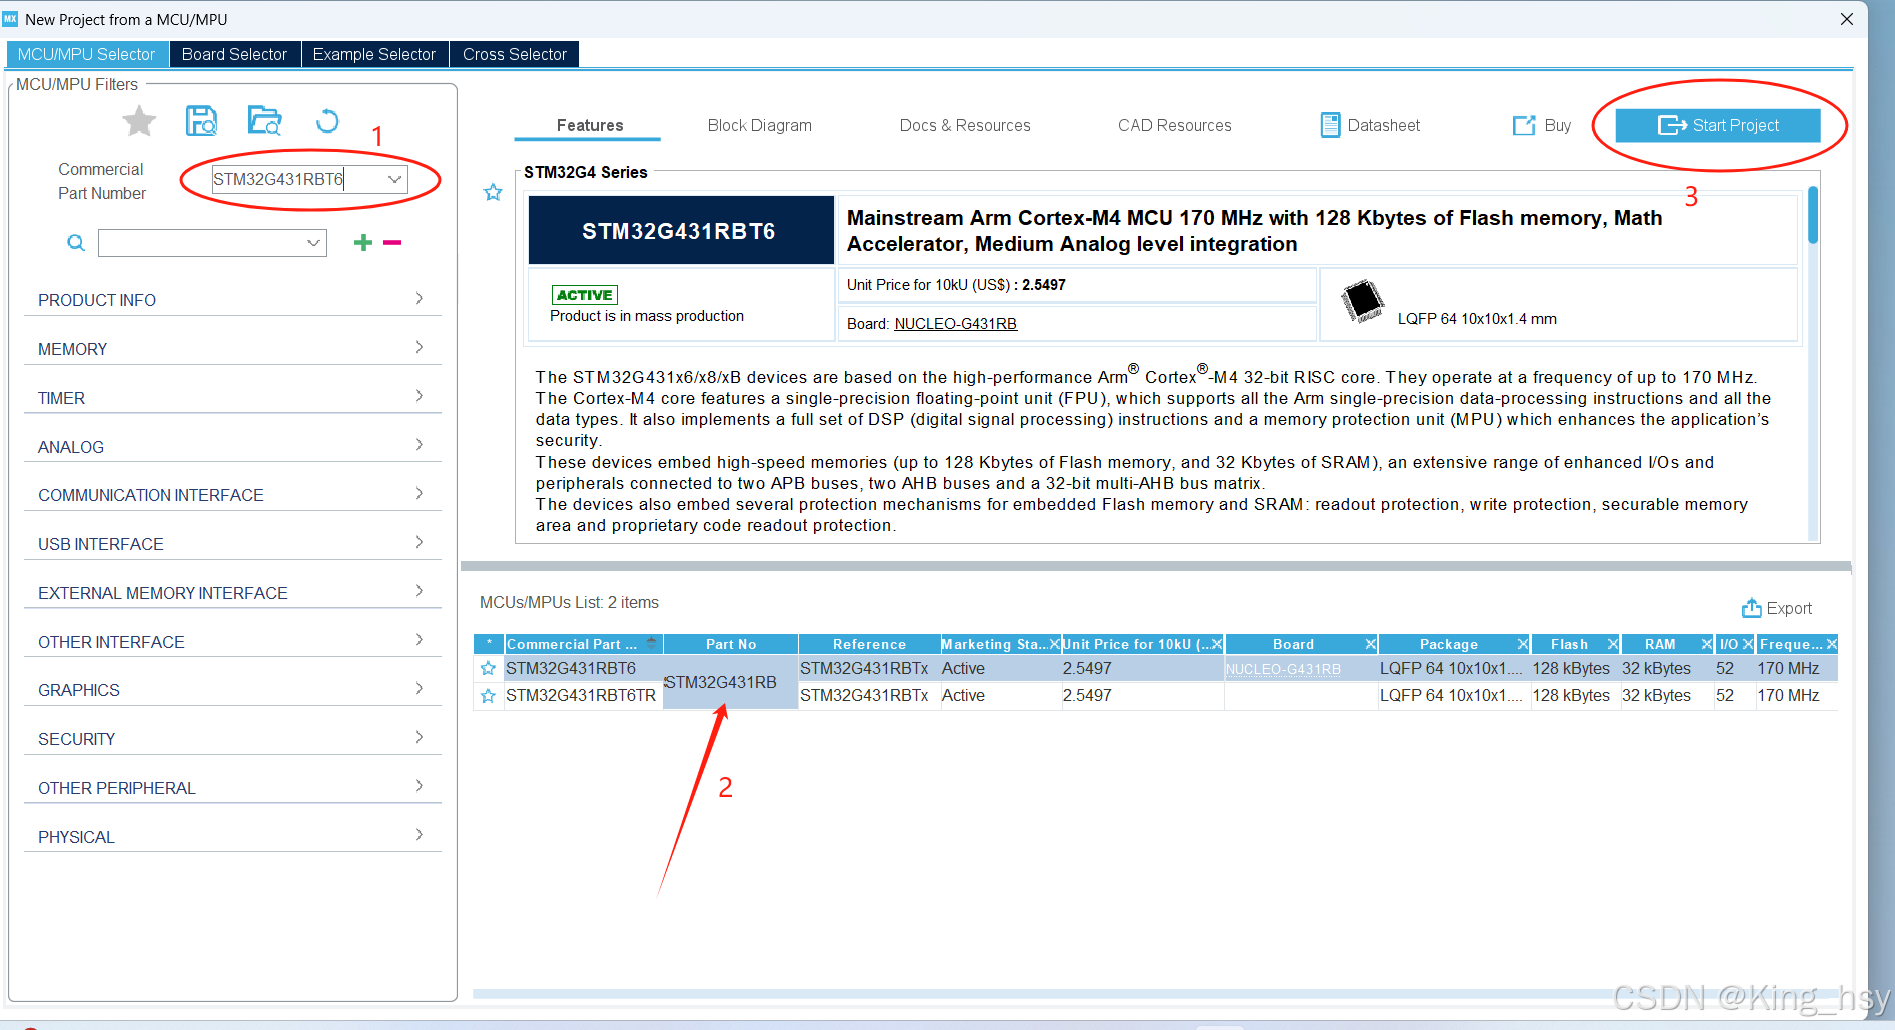Open the search filter combo box
The image size is (1895, 1030).
(212, 243)
